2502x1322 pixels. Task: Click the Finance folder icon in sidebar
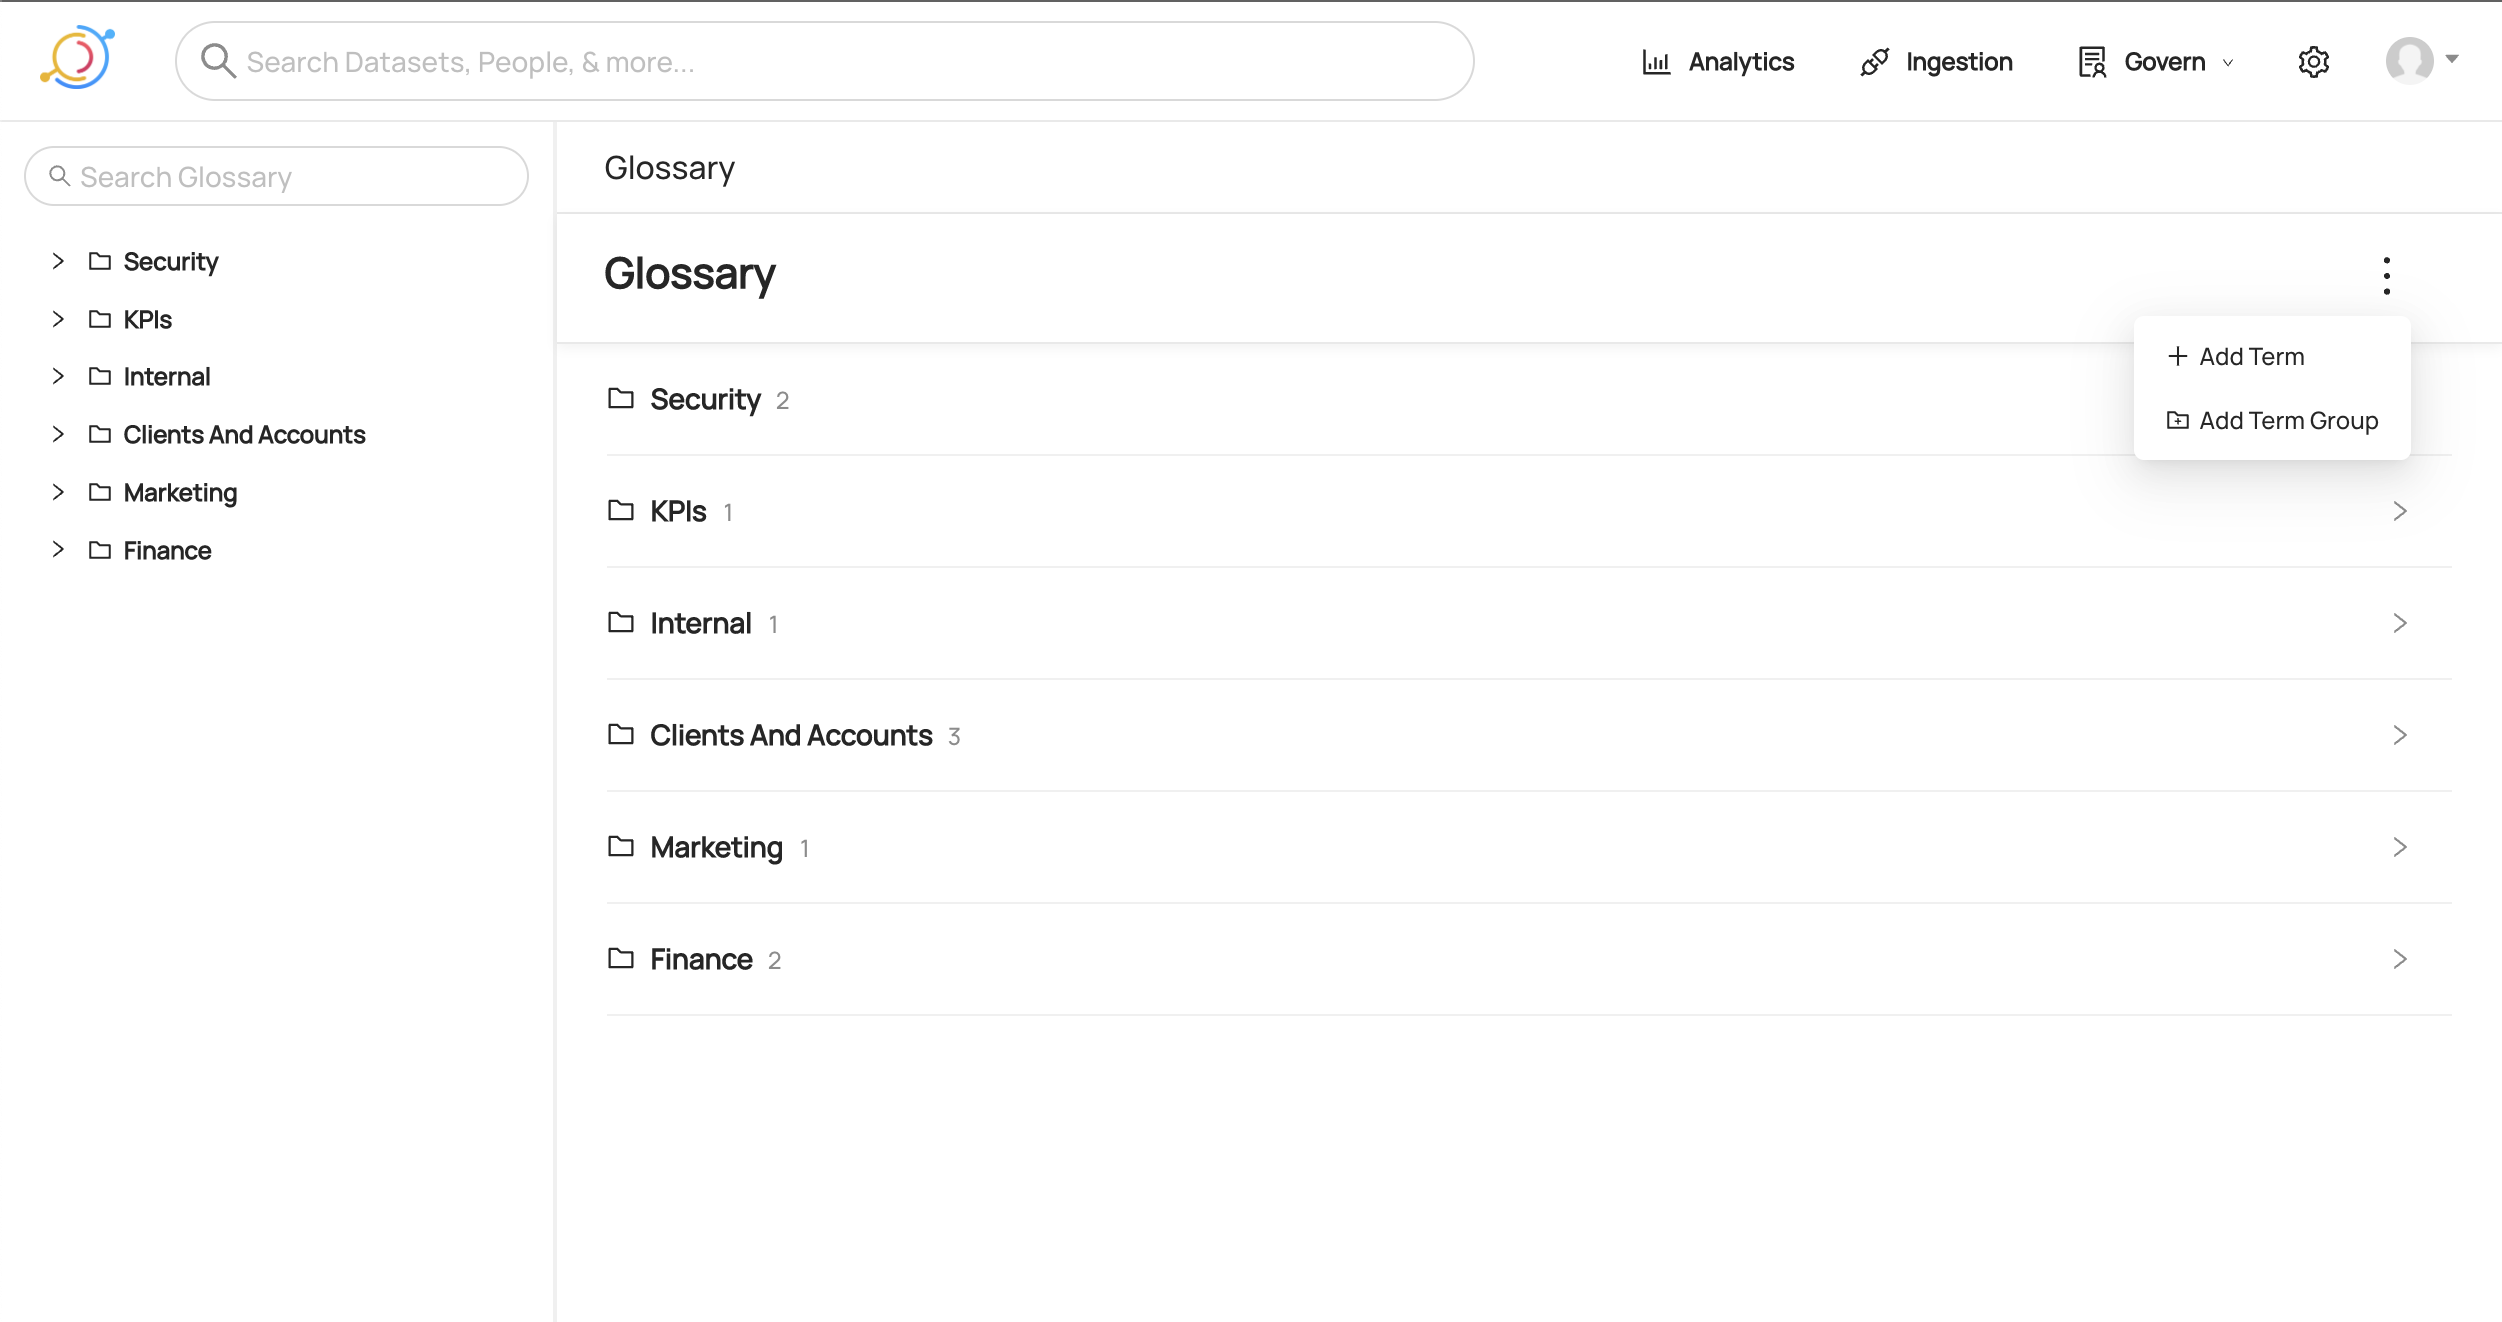tap(100, 550)
